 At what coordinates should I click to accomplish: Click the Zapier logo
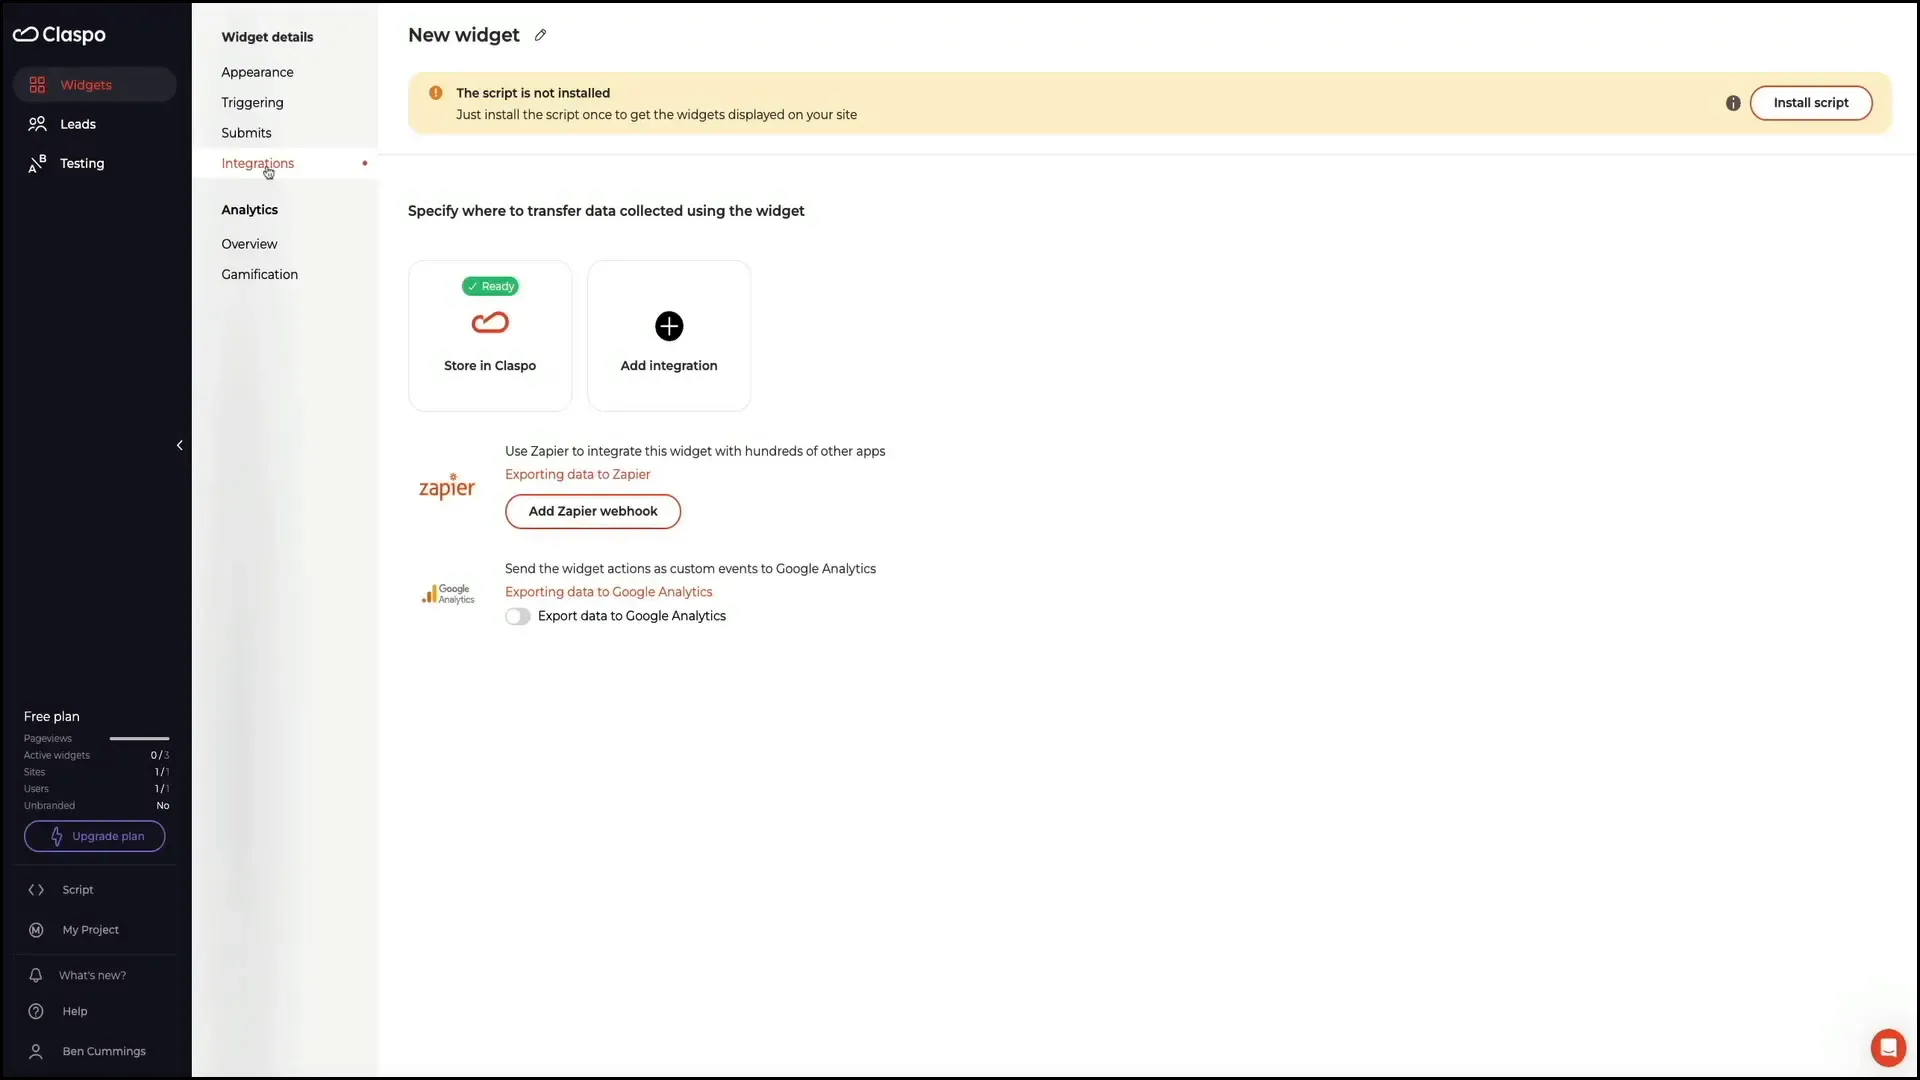(447, 486)
